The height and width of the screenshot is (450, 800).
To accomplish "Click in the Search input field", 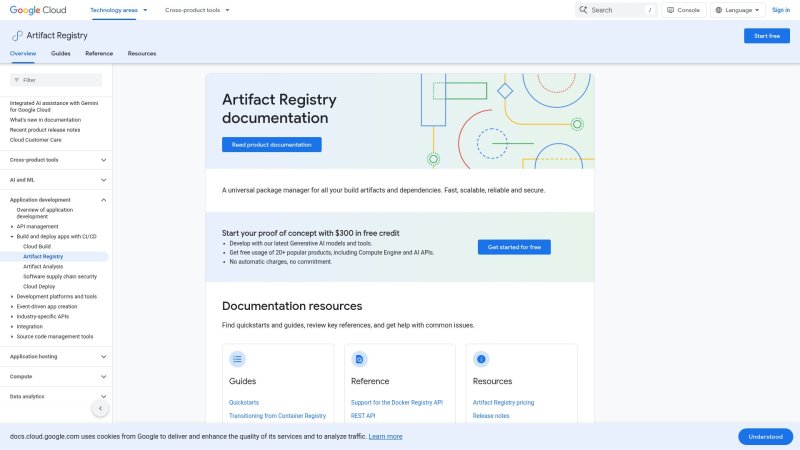I will [x=616, y=10].
